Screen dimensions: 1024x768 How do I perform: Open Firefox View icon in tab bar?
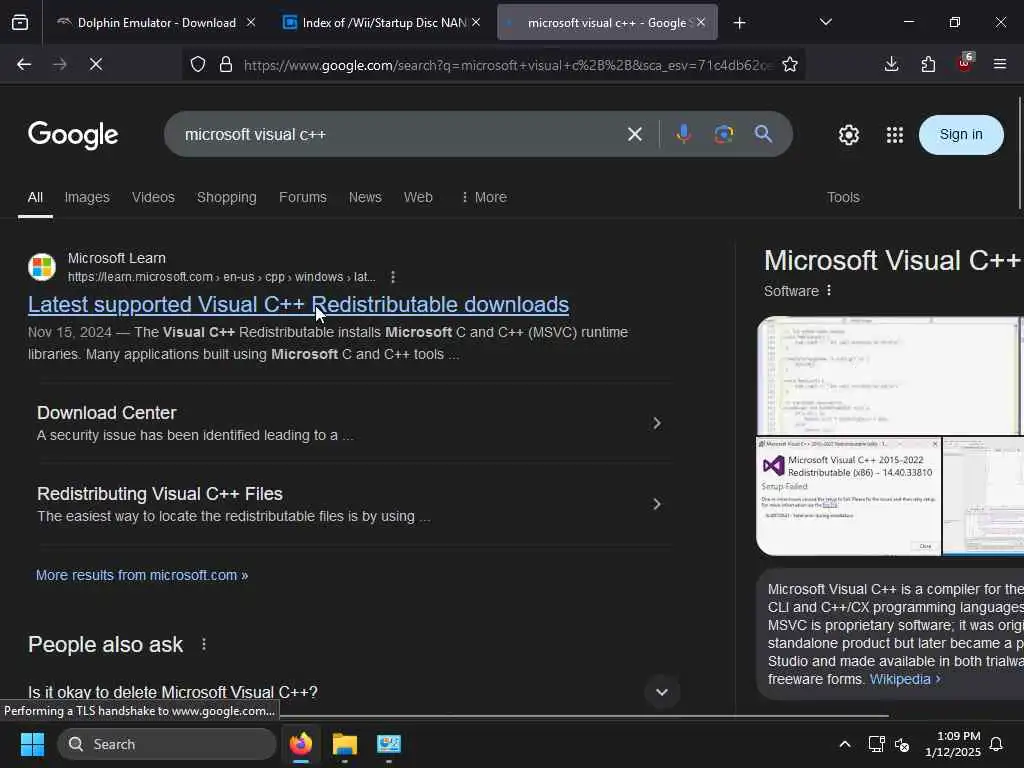[20, 23]
